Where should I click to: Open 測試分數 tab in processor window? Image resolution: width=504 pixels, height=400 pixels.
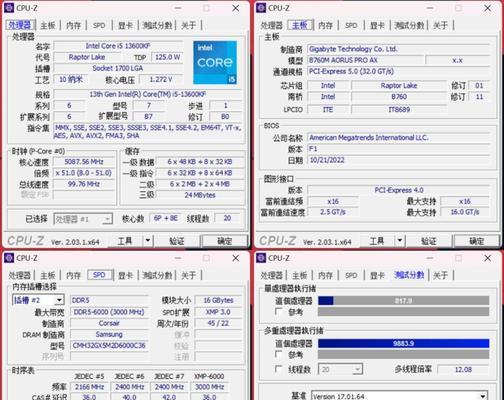pos(157,25)
